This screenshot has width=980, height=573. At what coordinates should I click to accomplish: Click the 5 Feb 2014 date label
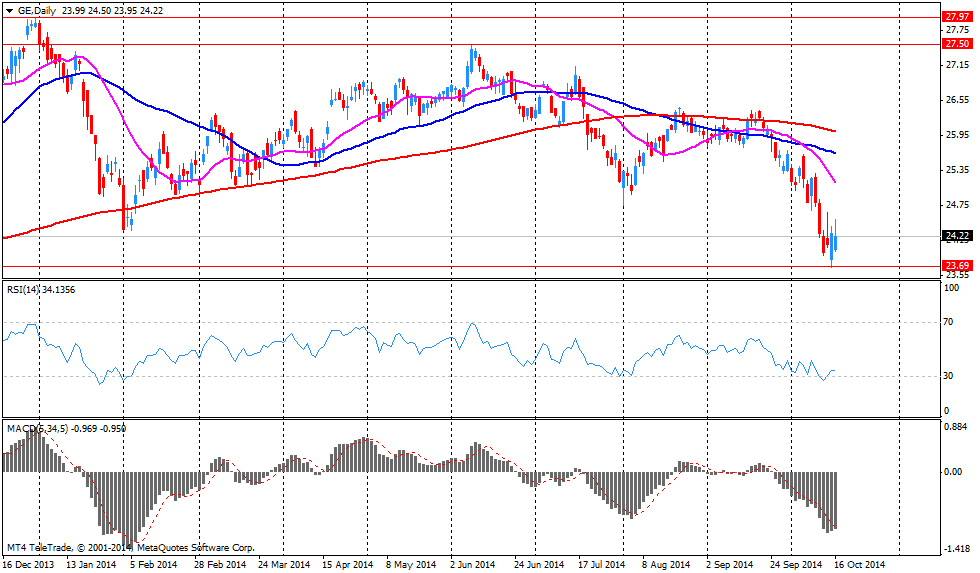[148, 565]
